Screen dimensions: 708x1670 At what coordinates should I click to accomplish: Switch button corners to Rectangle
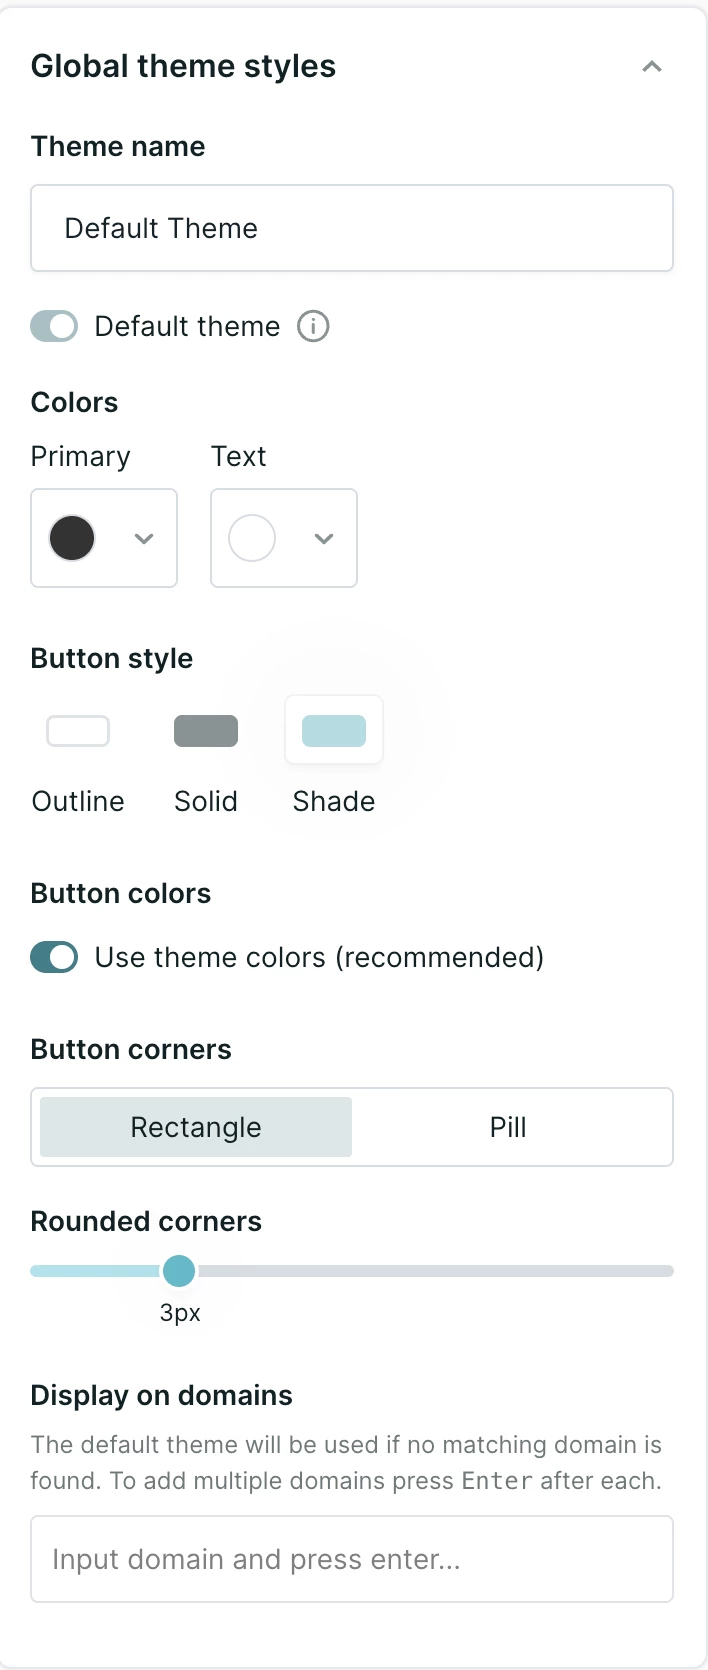tap(196, 1127)
